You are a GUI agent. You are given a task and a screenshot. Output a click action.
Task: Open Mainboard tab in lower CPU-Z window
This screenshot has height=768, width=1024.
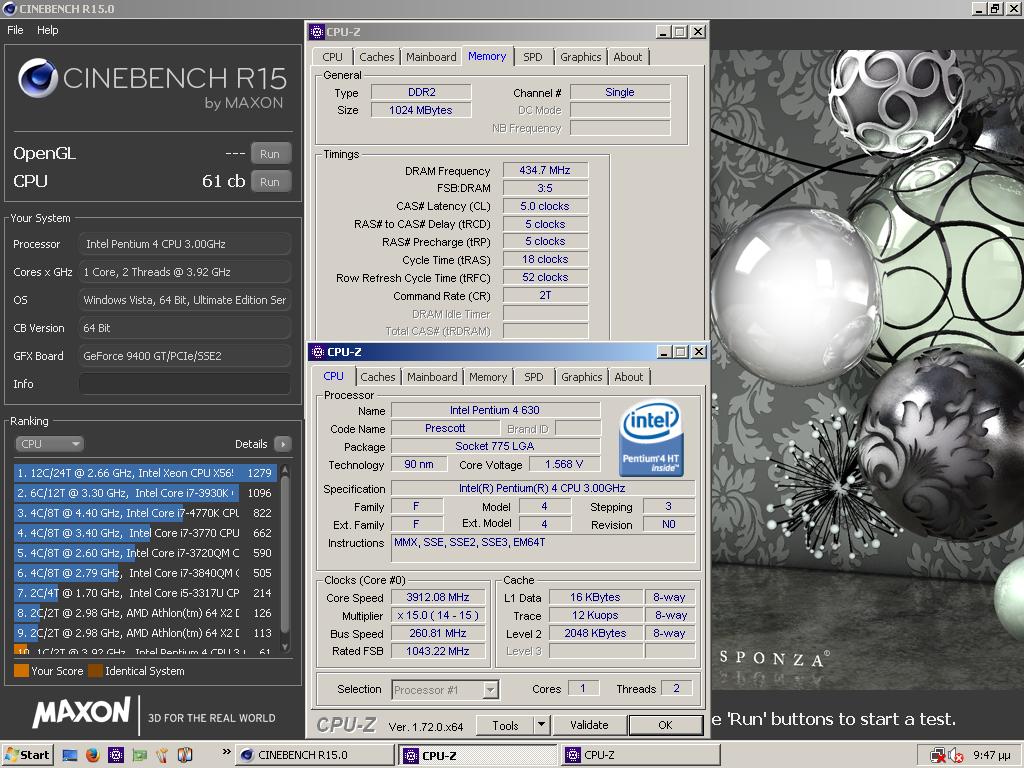432,377
